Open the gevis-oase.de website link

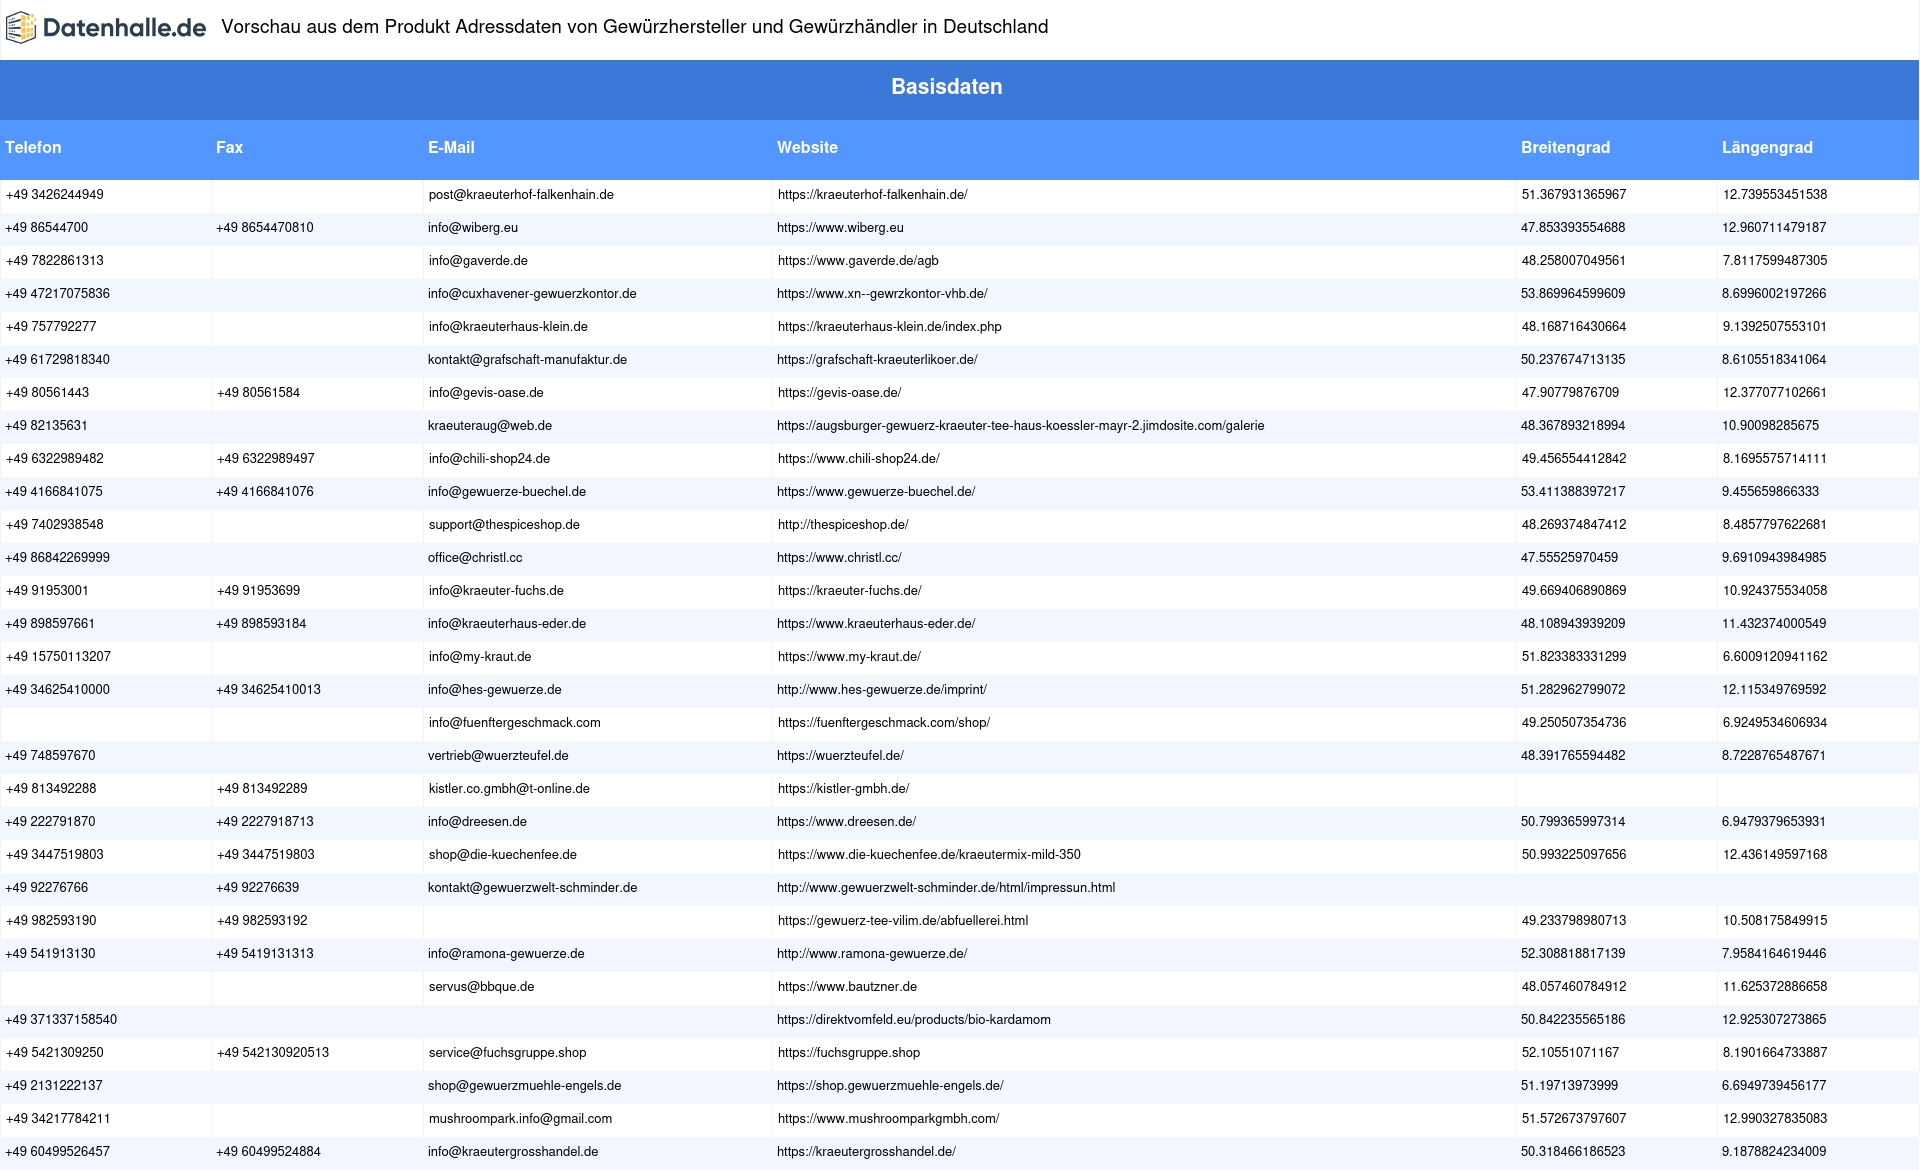839,393
